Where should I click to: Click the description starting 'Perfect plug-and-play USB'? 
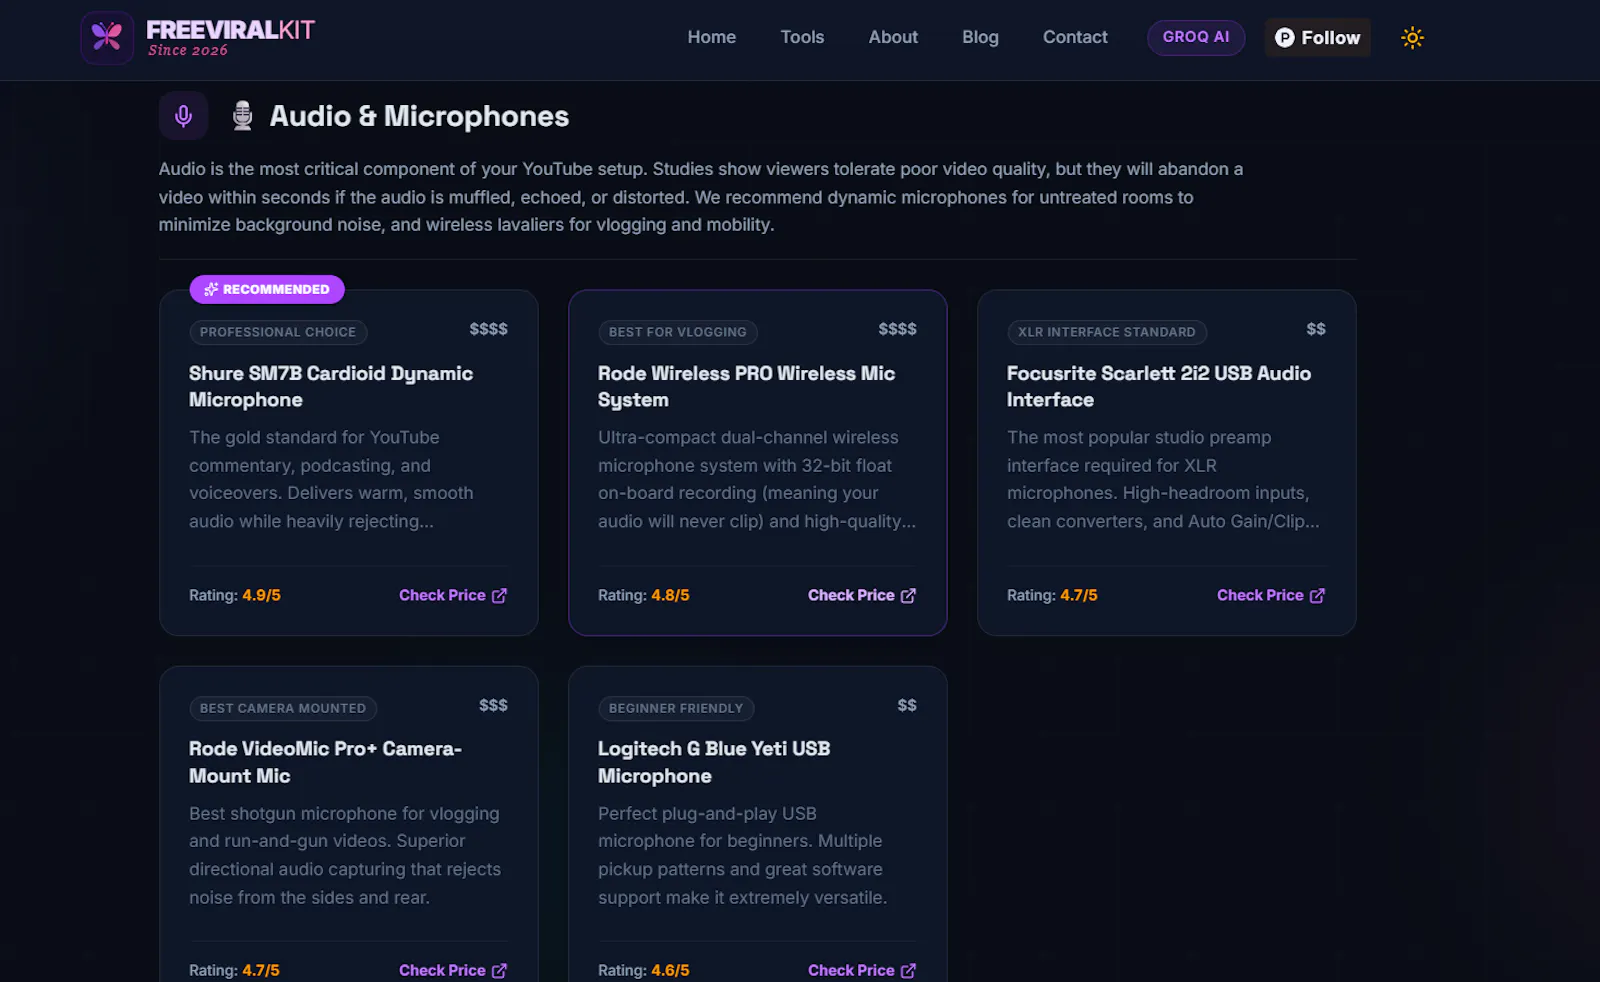pyautogui.click(x=742, y=855)
